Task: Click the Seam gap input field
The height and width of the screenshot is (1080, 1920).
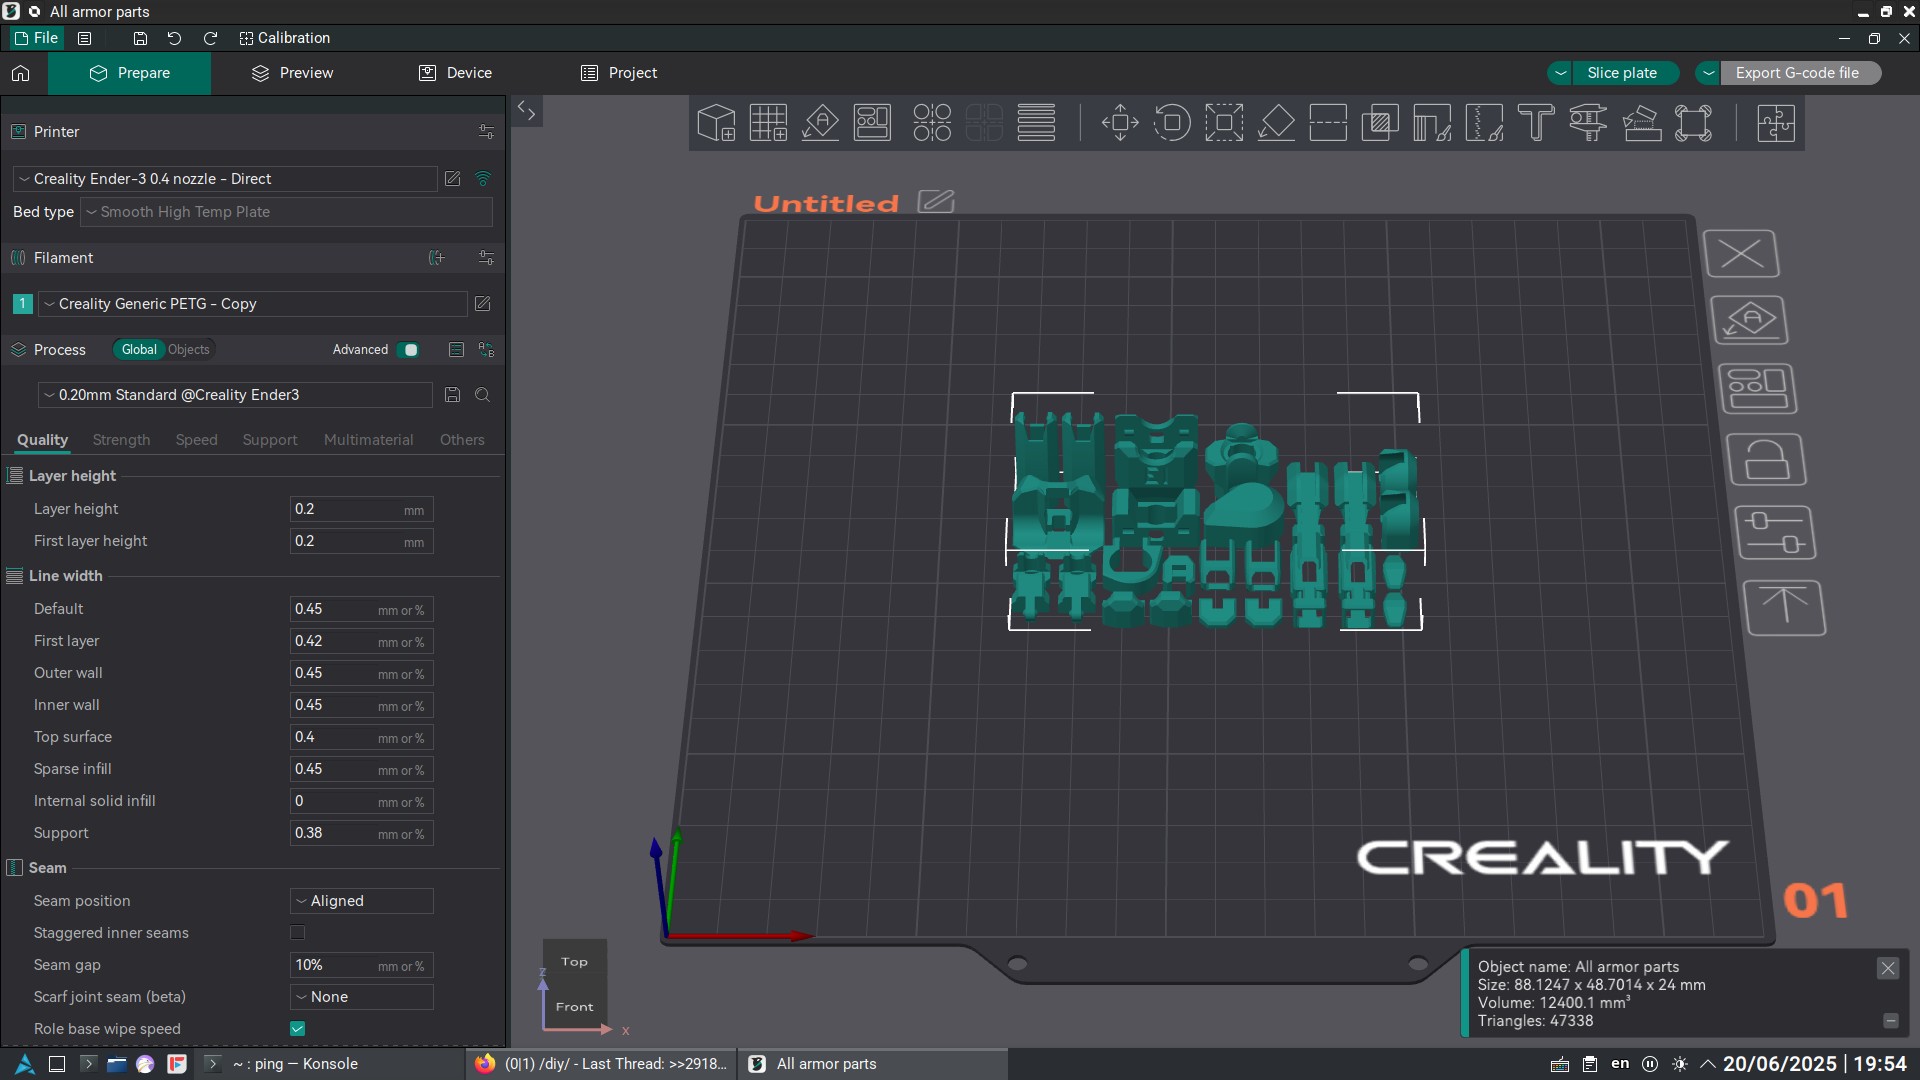Action: [x=361, y=965]
